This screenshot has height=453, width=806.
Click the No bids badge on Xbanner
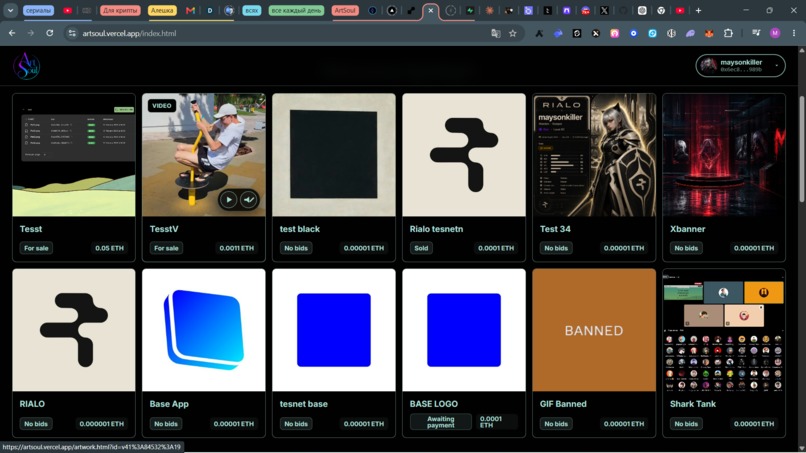click(x=686, y=248)
